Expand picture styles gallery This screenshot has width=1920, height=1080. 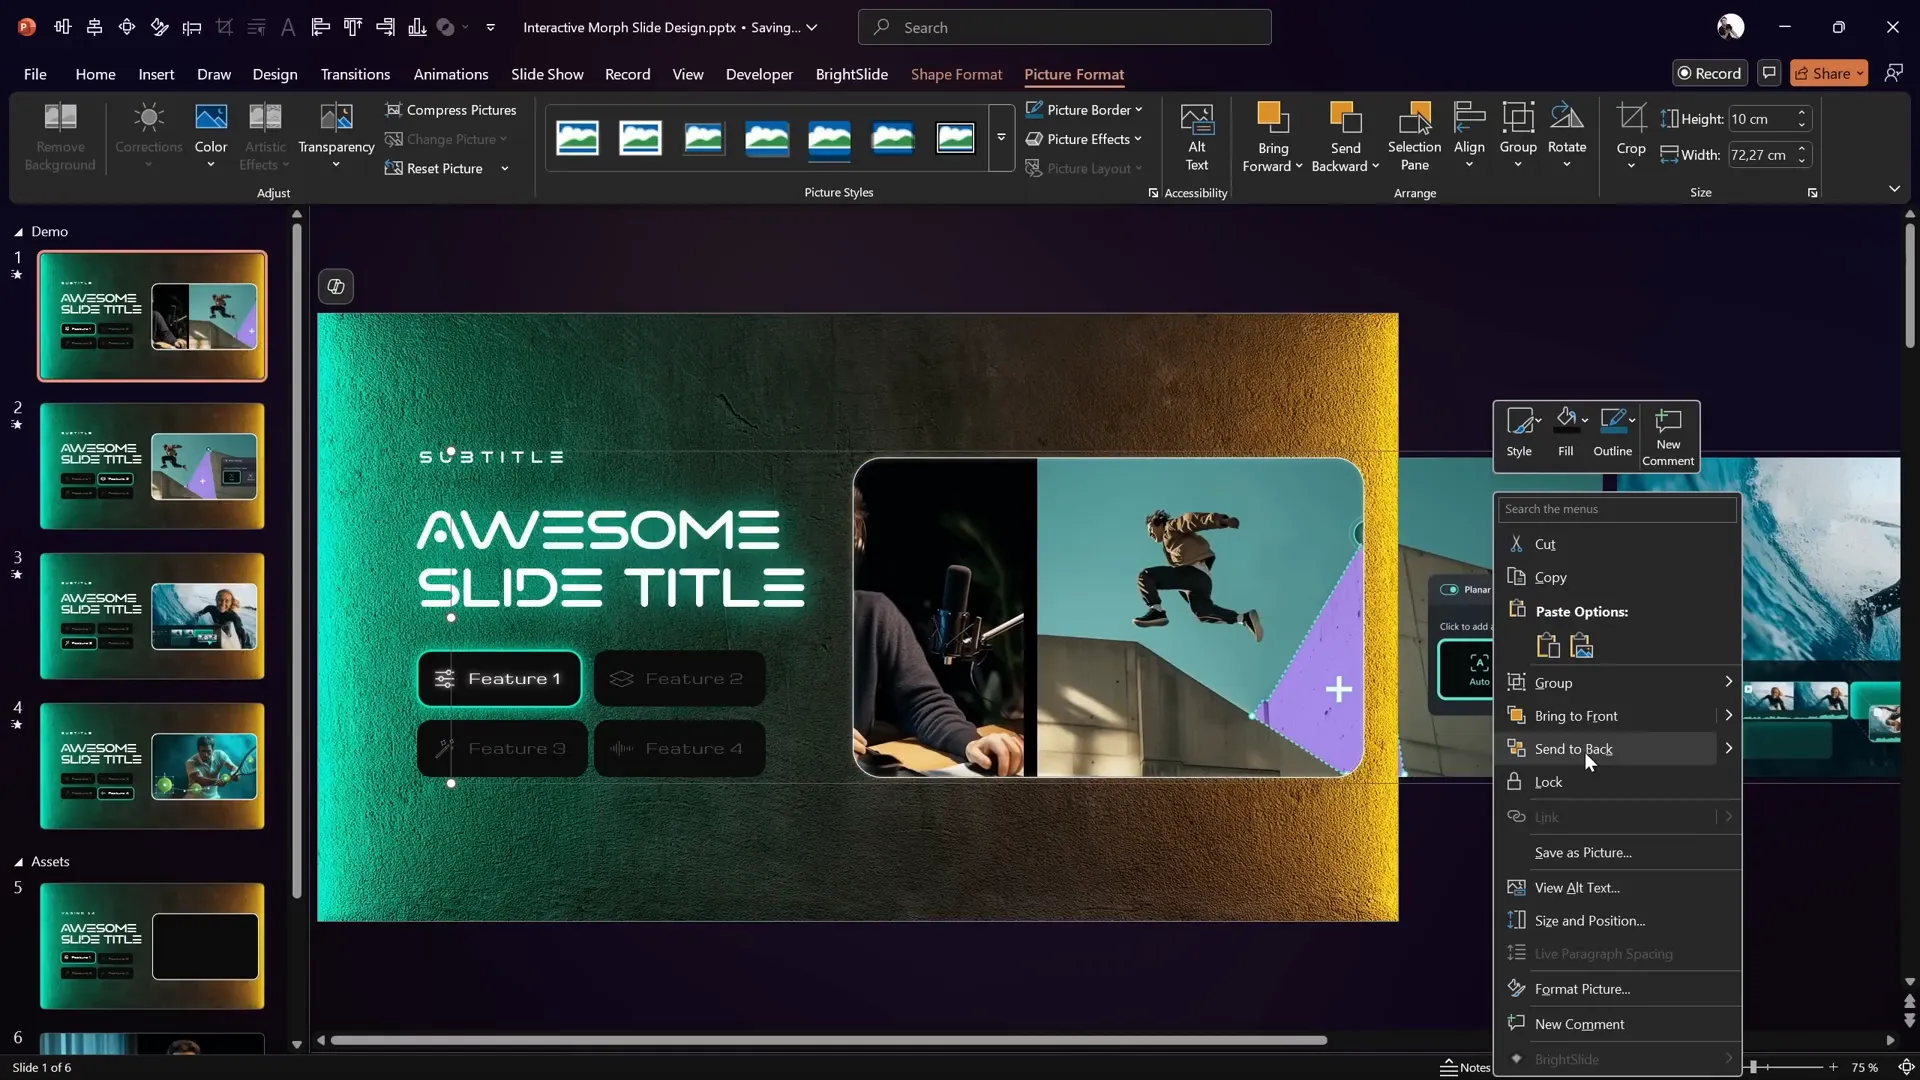coord(1001,138)
